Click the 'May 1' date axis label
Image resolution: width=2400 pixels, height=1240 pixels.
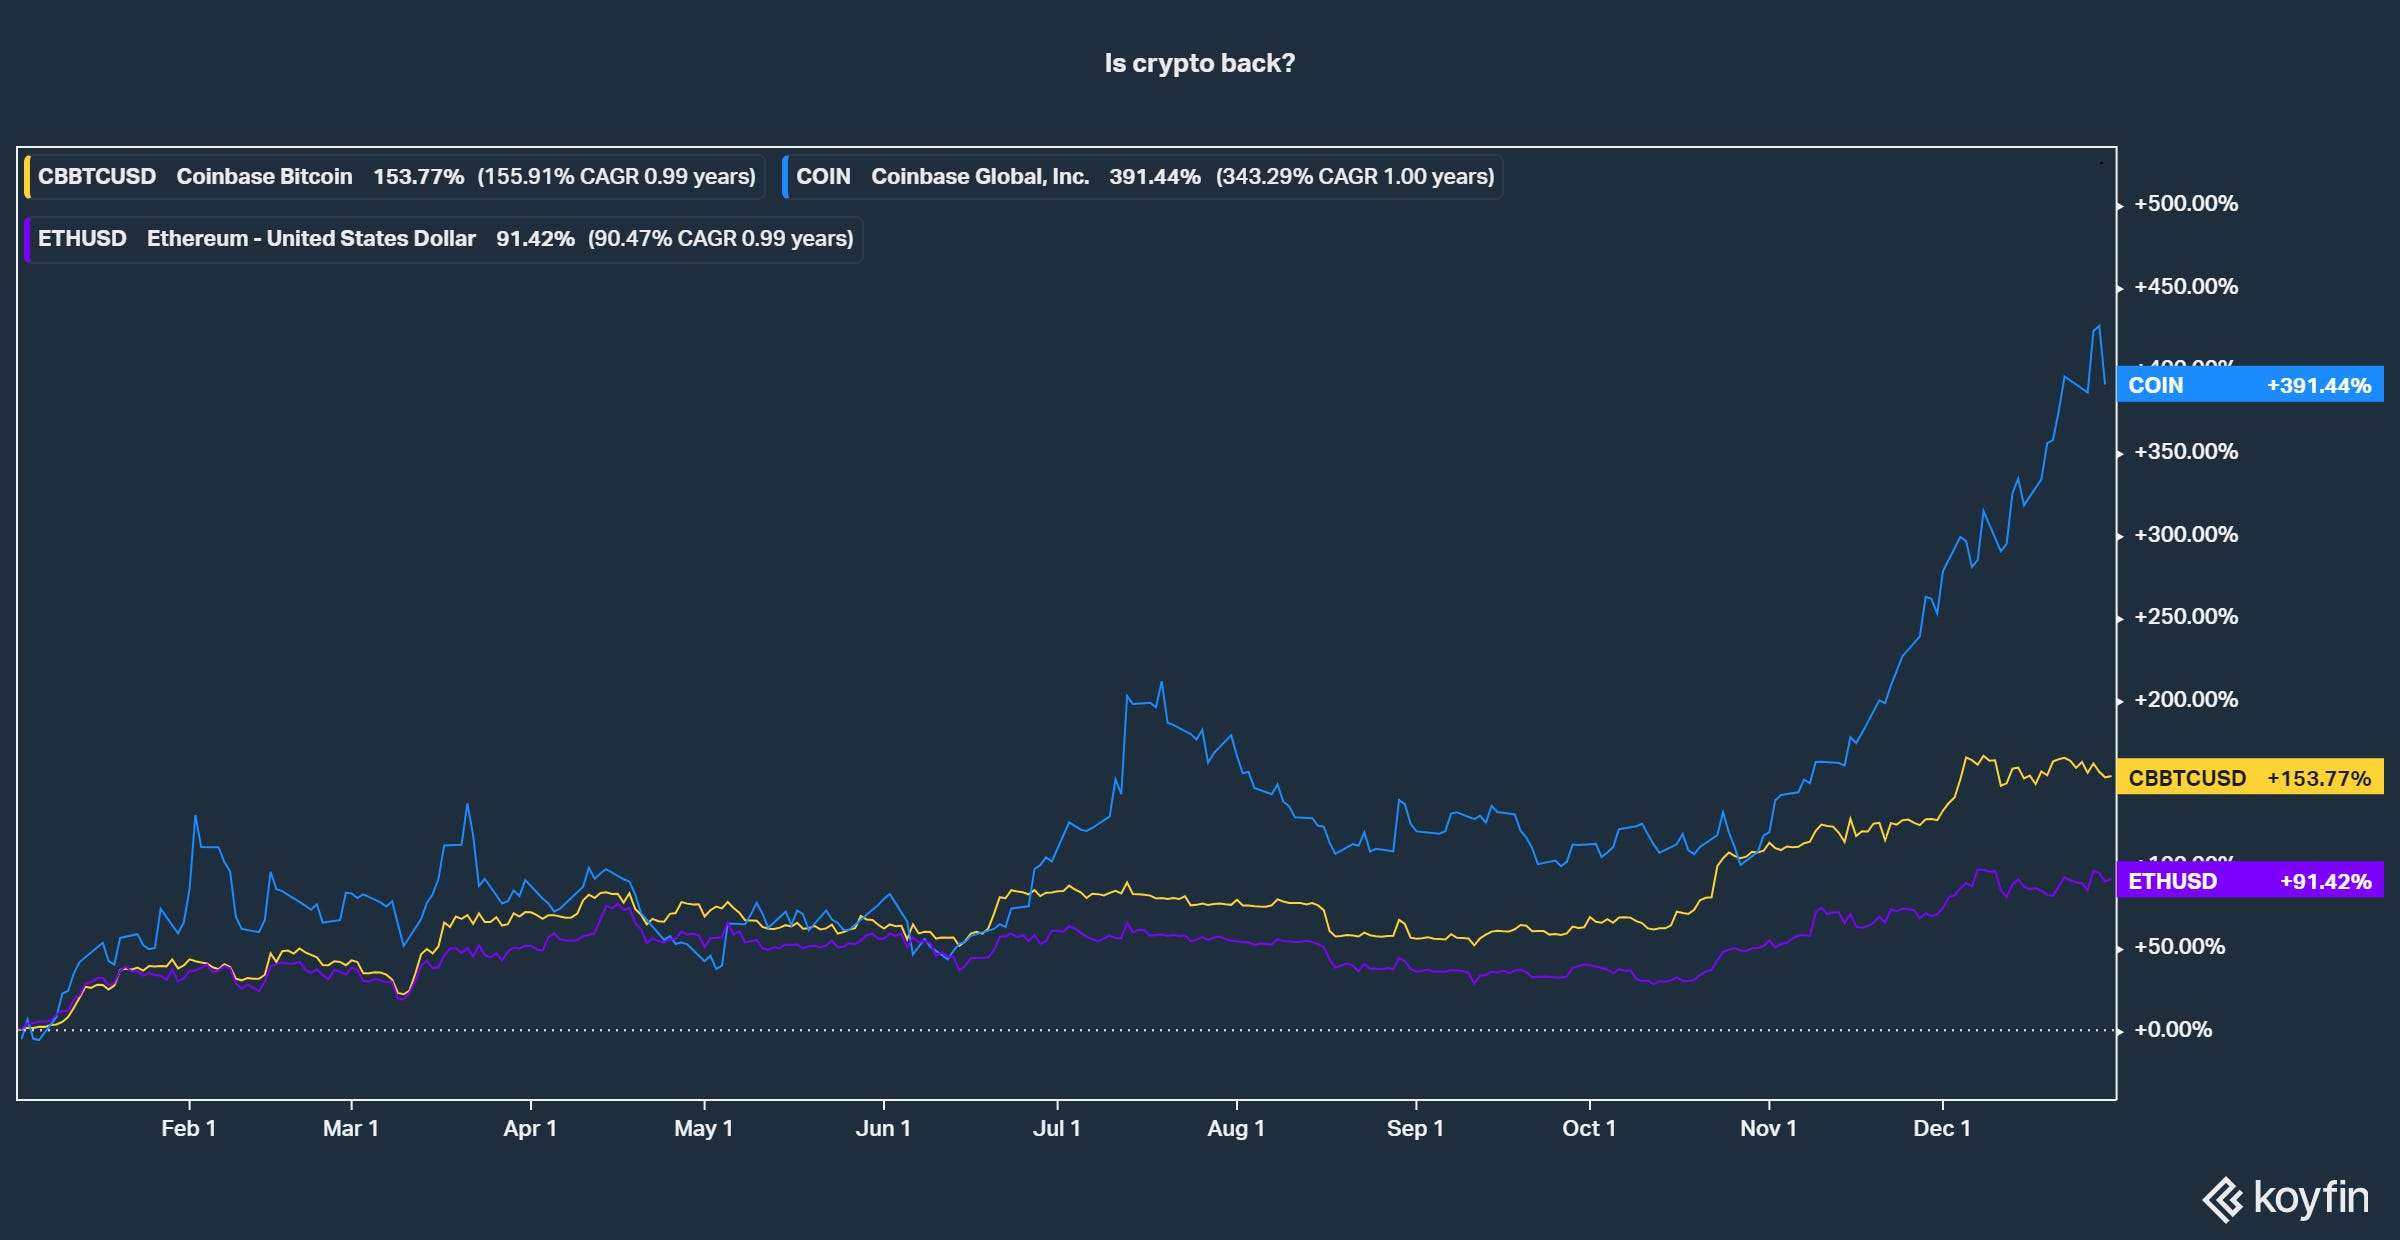coord(704,1128)
